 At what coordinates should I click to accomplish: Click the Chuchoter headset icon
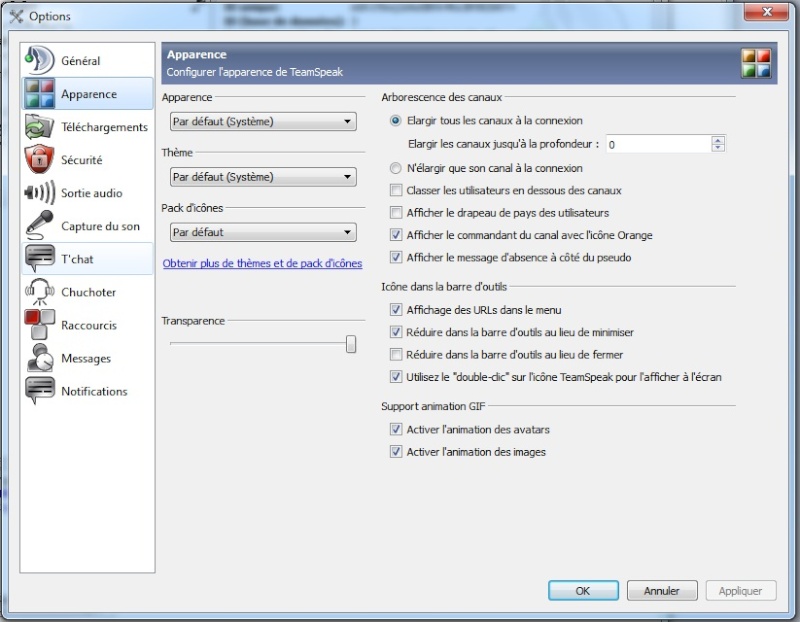[39, 292]
